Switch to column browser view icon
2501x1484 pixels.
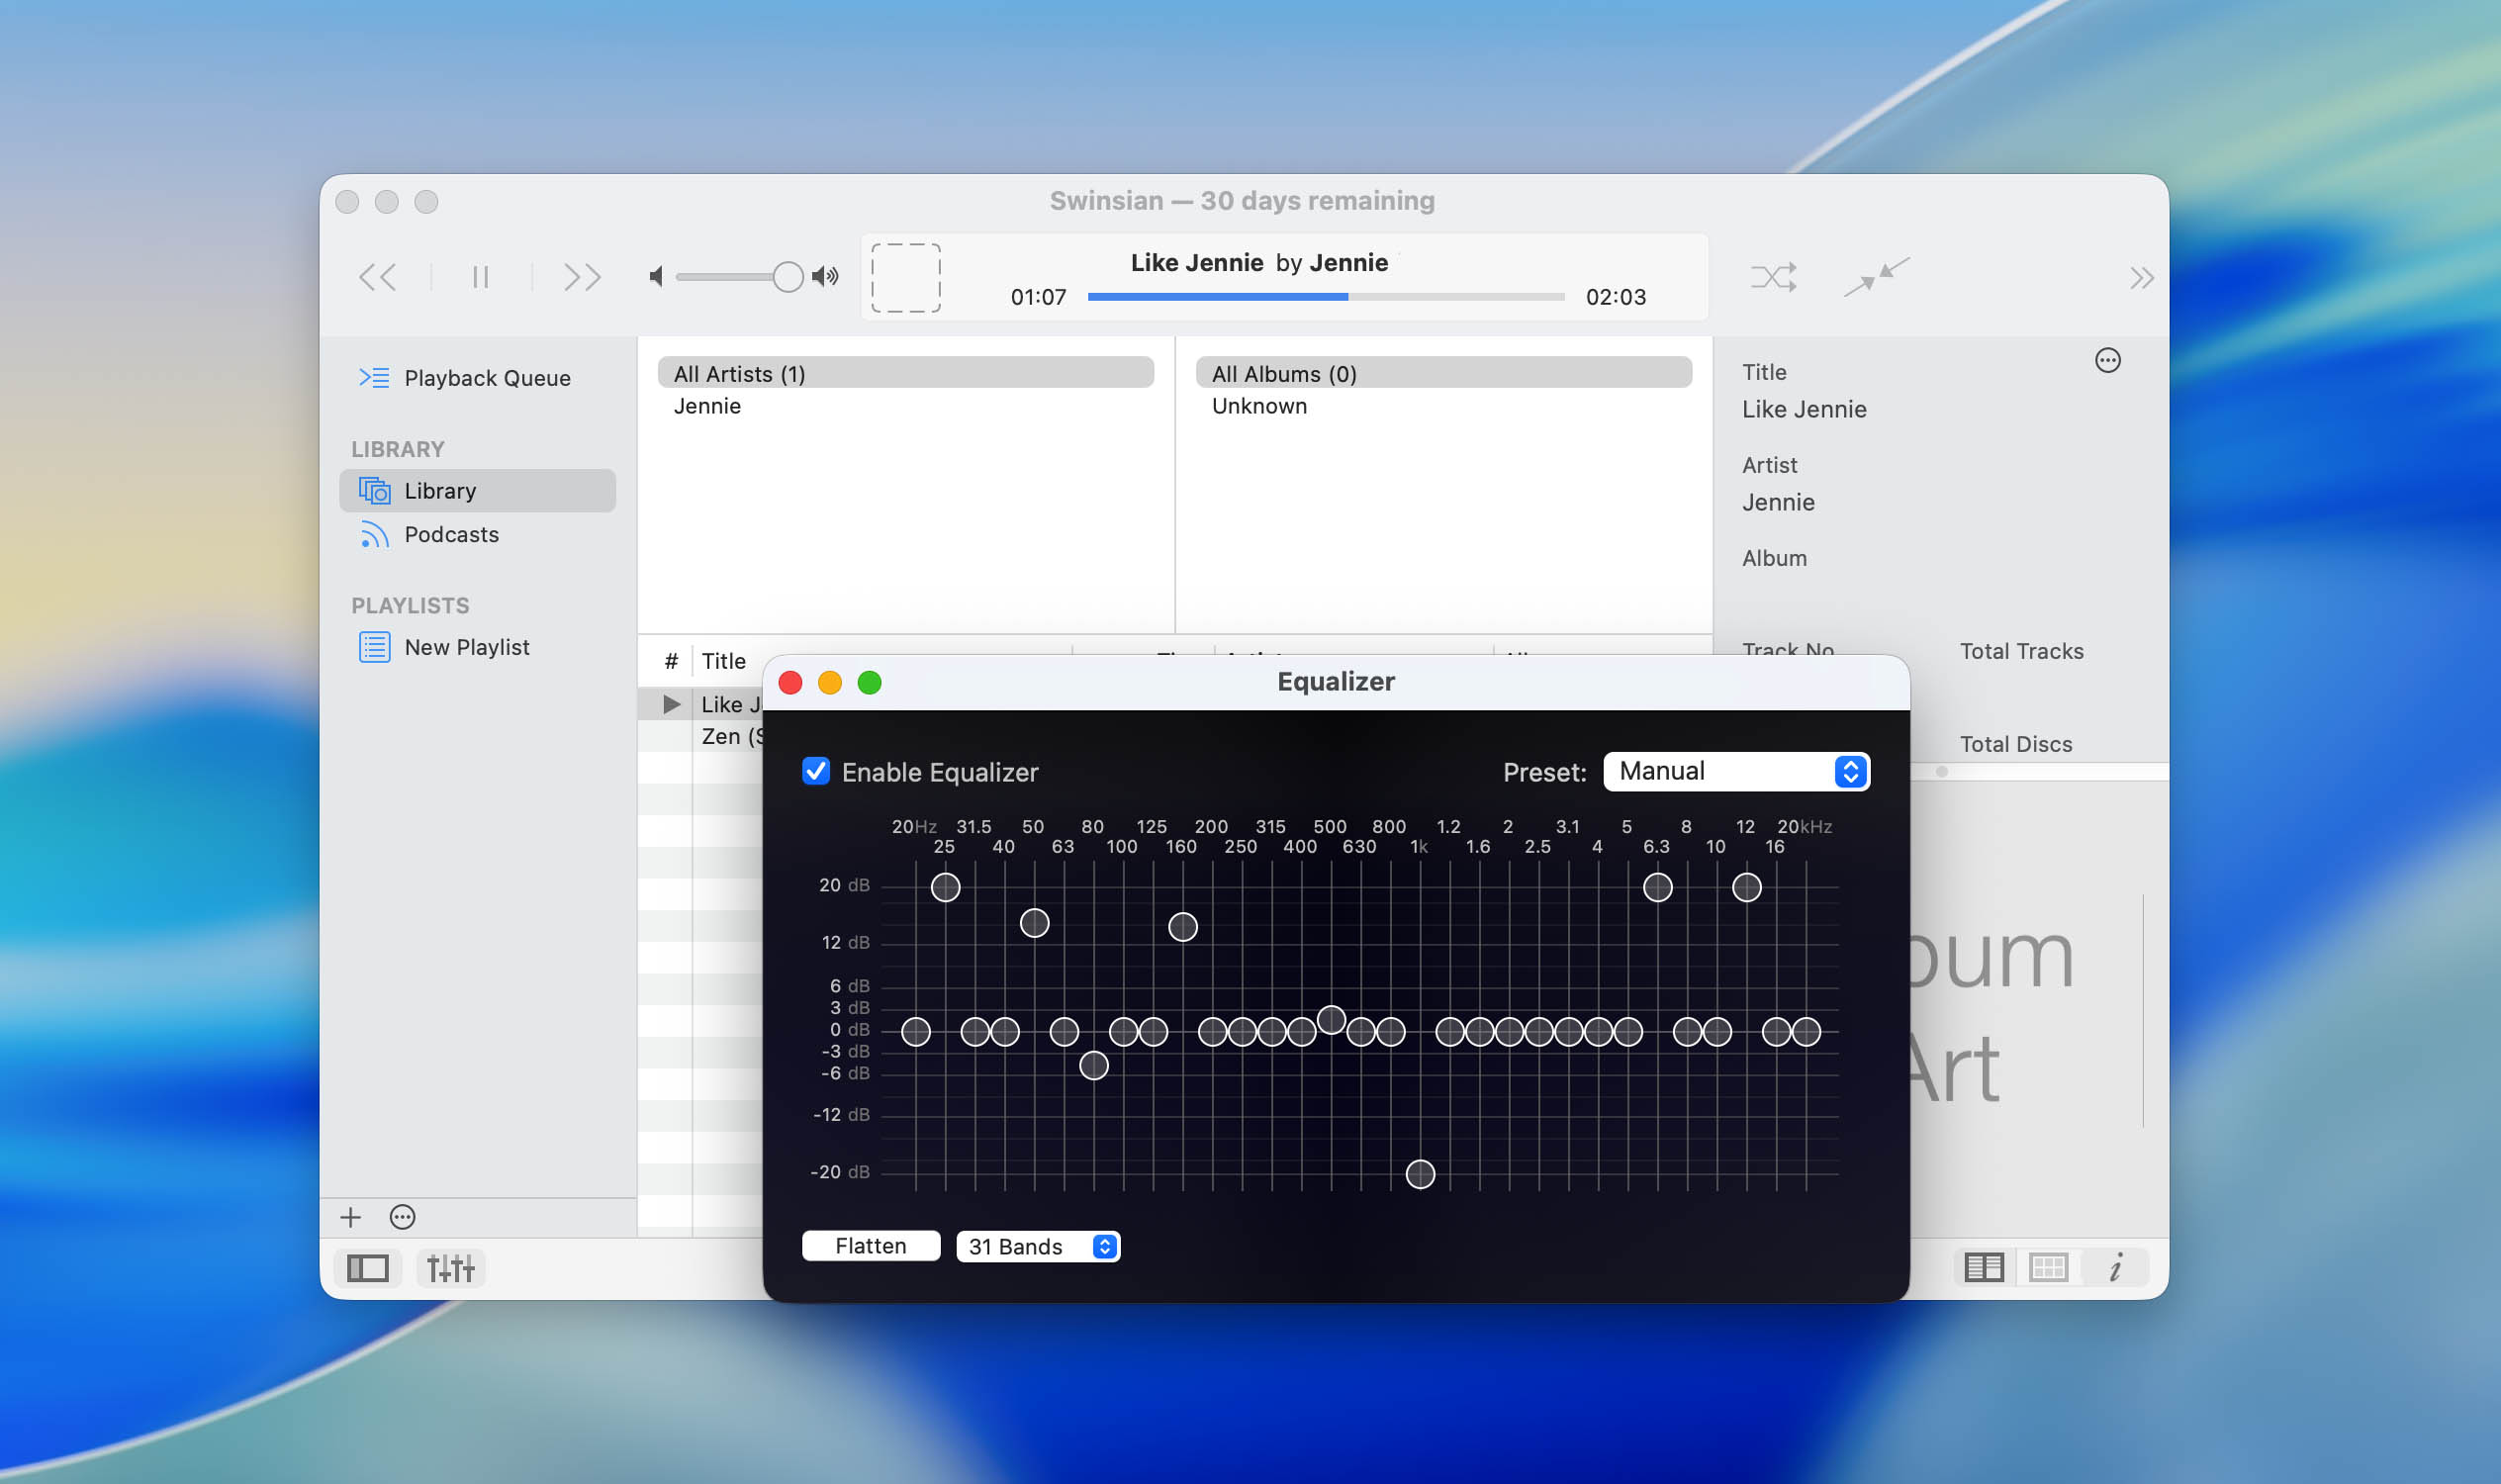1983,1268
